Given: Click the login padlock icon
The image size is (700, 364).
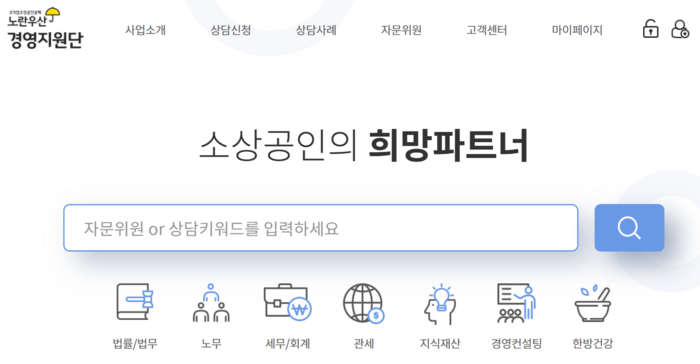Looking at the screenshot, I should click(650, 29).
